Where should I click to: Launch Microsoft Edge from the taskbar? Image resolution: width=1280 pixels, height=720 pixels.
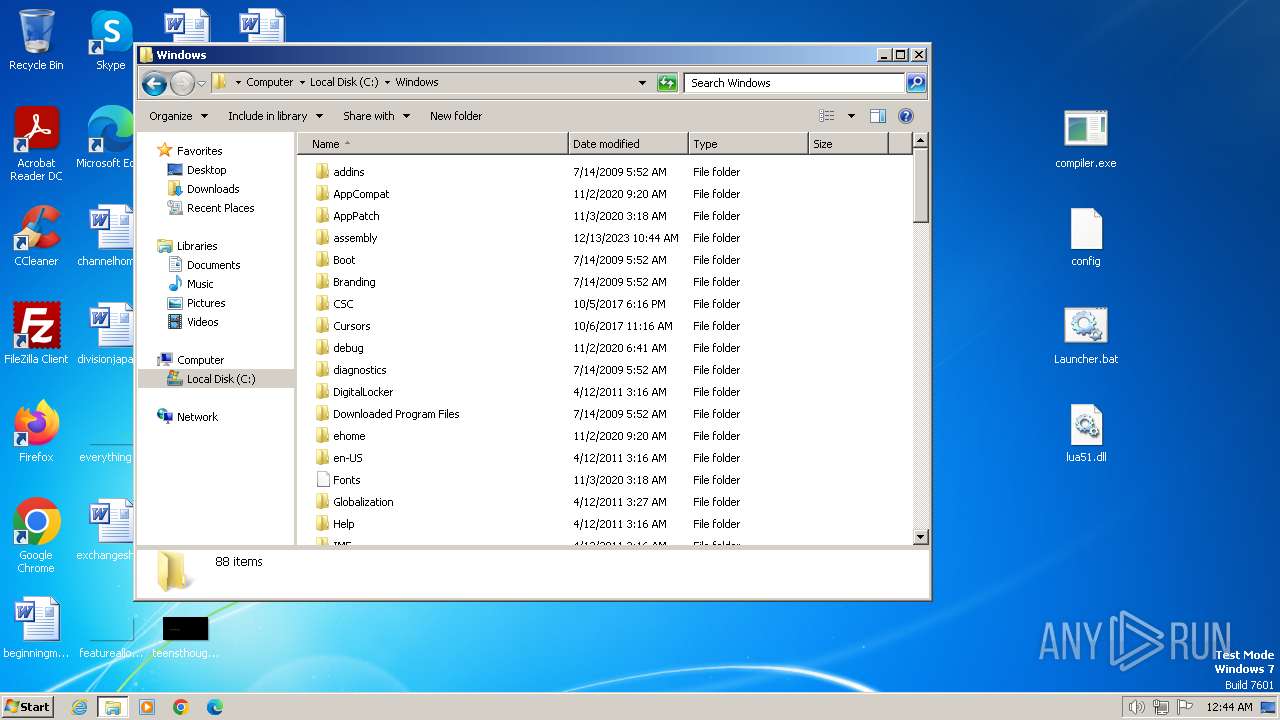tap(215, 707)
